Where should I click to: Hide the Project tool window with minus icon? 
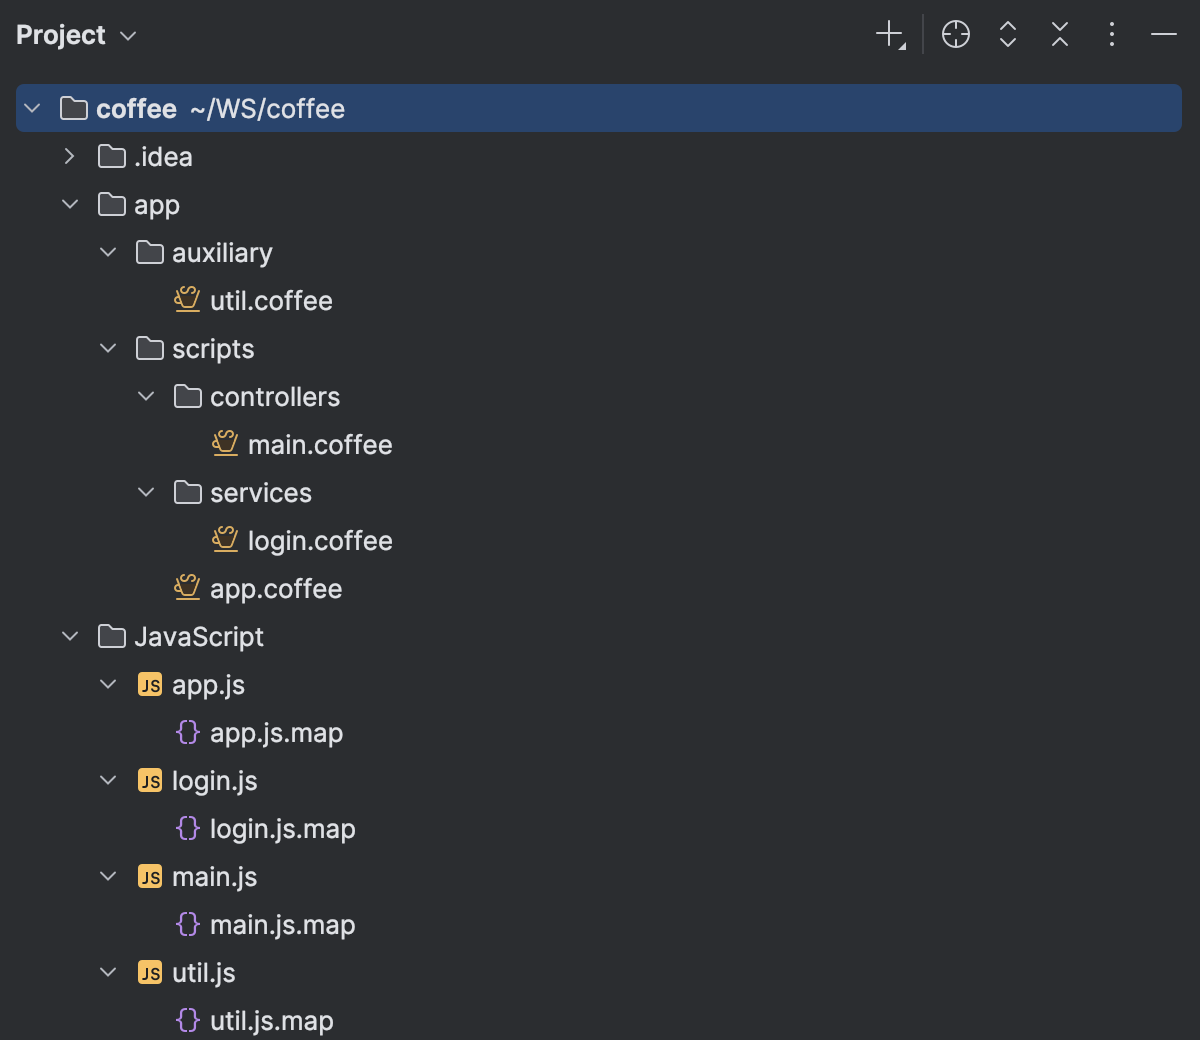(1163, 34)
